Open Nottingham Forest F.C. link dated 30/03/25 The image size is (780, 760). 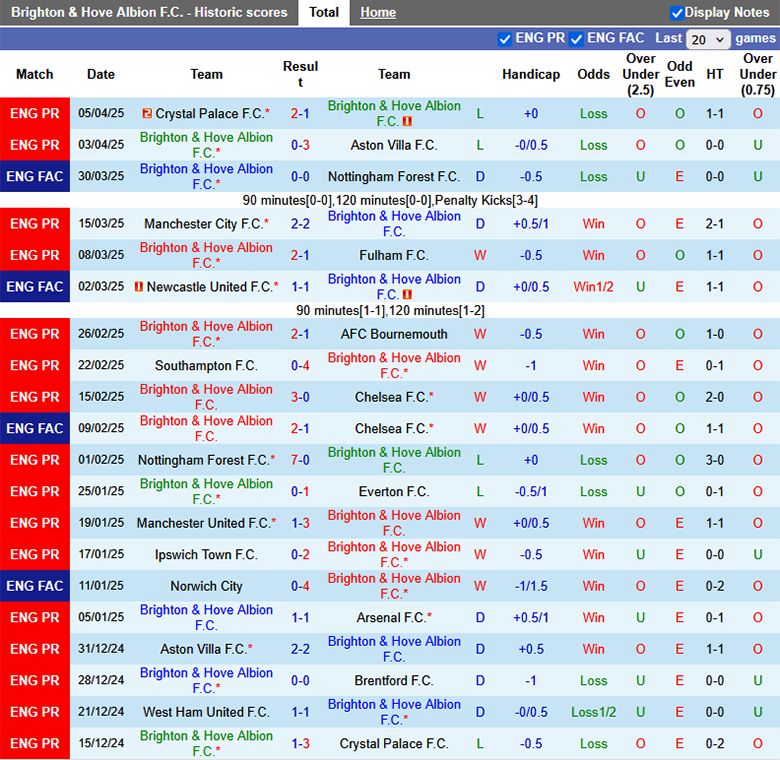[394, 177]
